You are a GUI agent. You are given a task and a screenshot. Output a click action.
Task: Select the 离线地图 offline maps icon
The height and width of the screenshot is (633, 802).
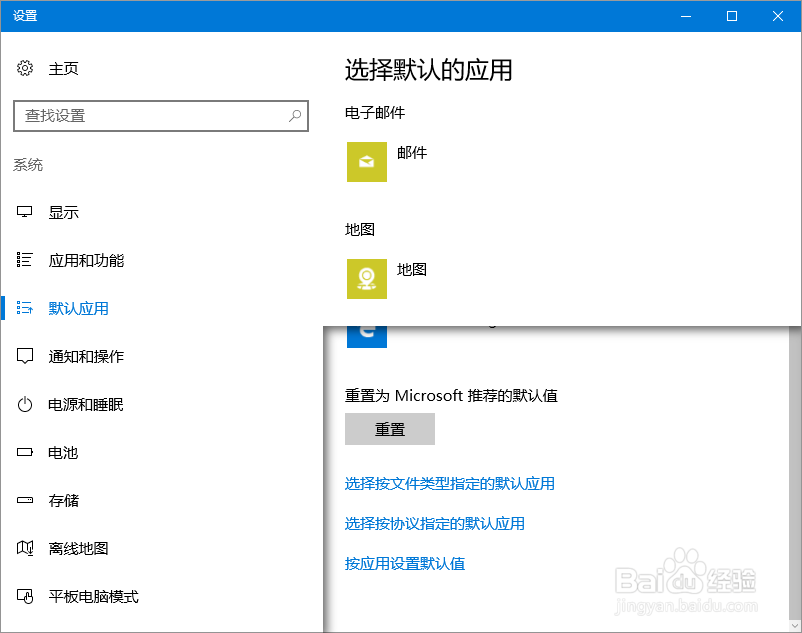click(x=24, y=548)
